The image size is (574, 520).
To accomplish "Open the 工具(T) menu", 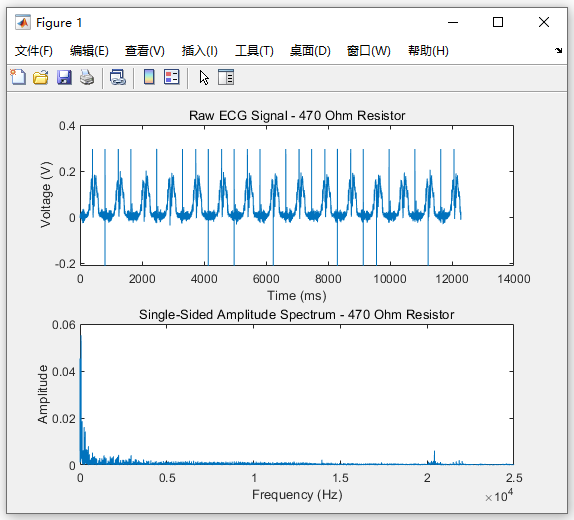I will pos(254,51).
